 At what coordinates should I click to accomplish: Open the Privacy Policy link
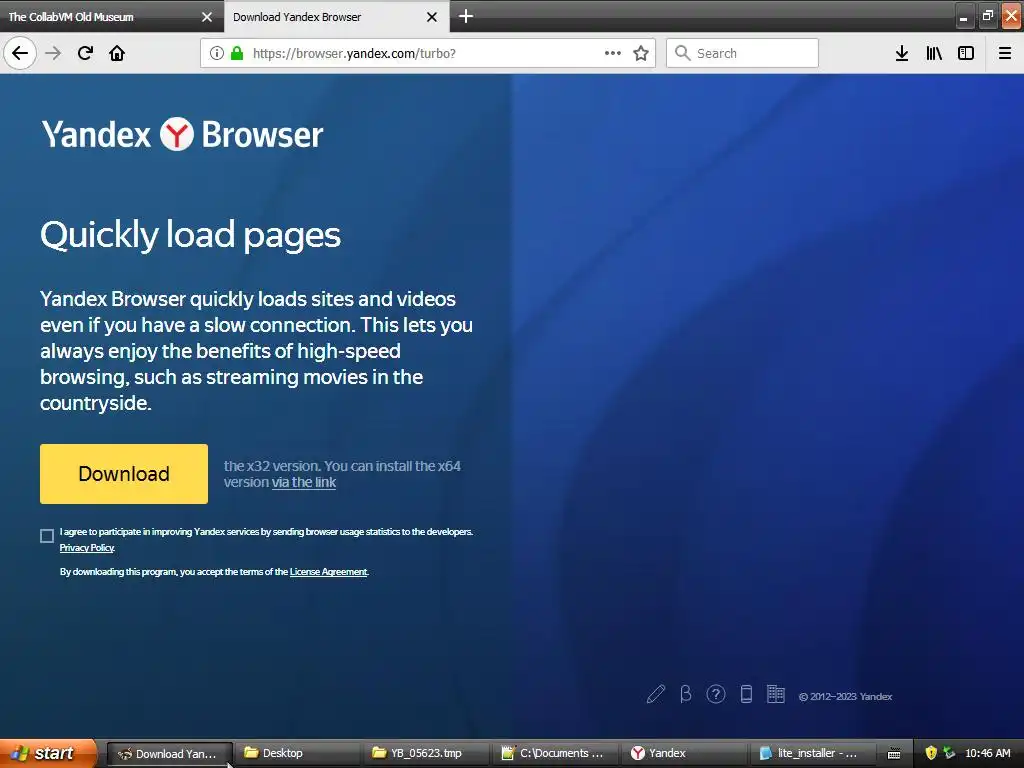coord(87,548)
